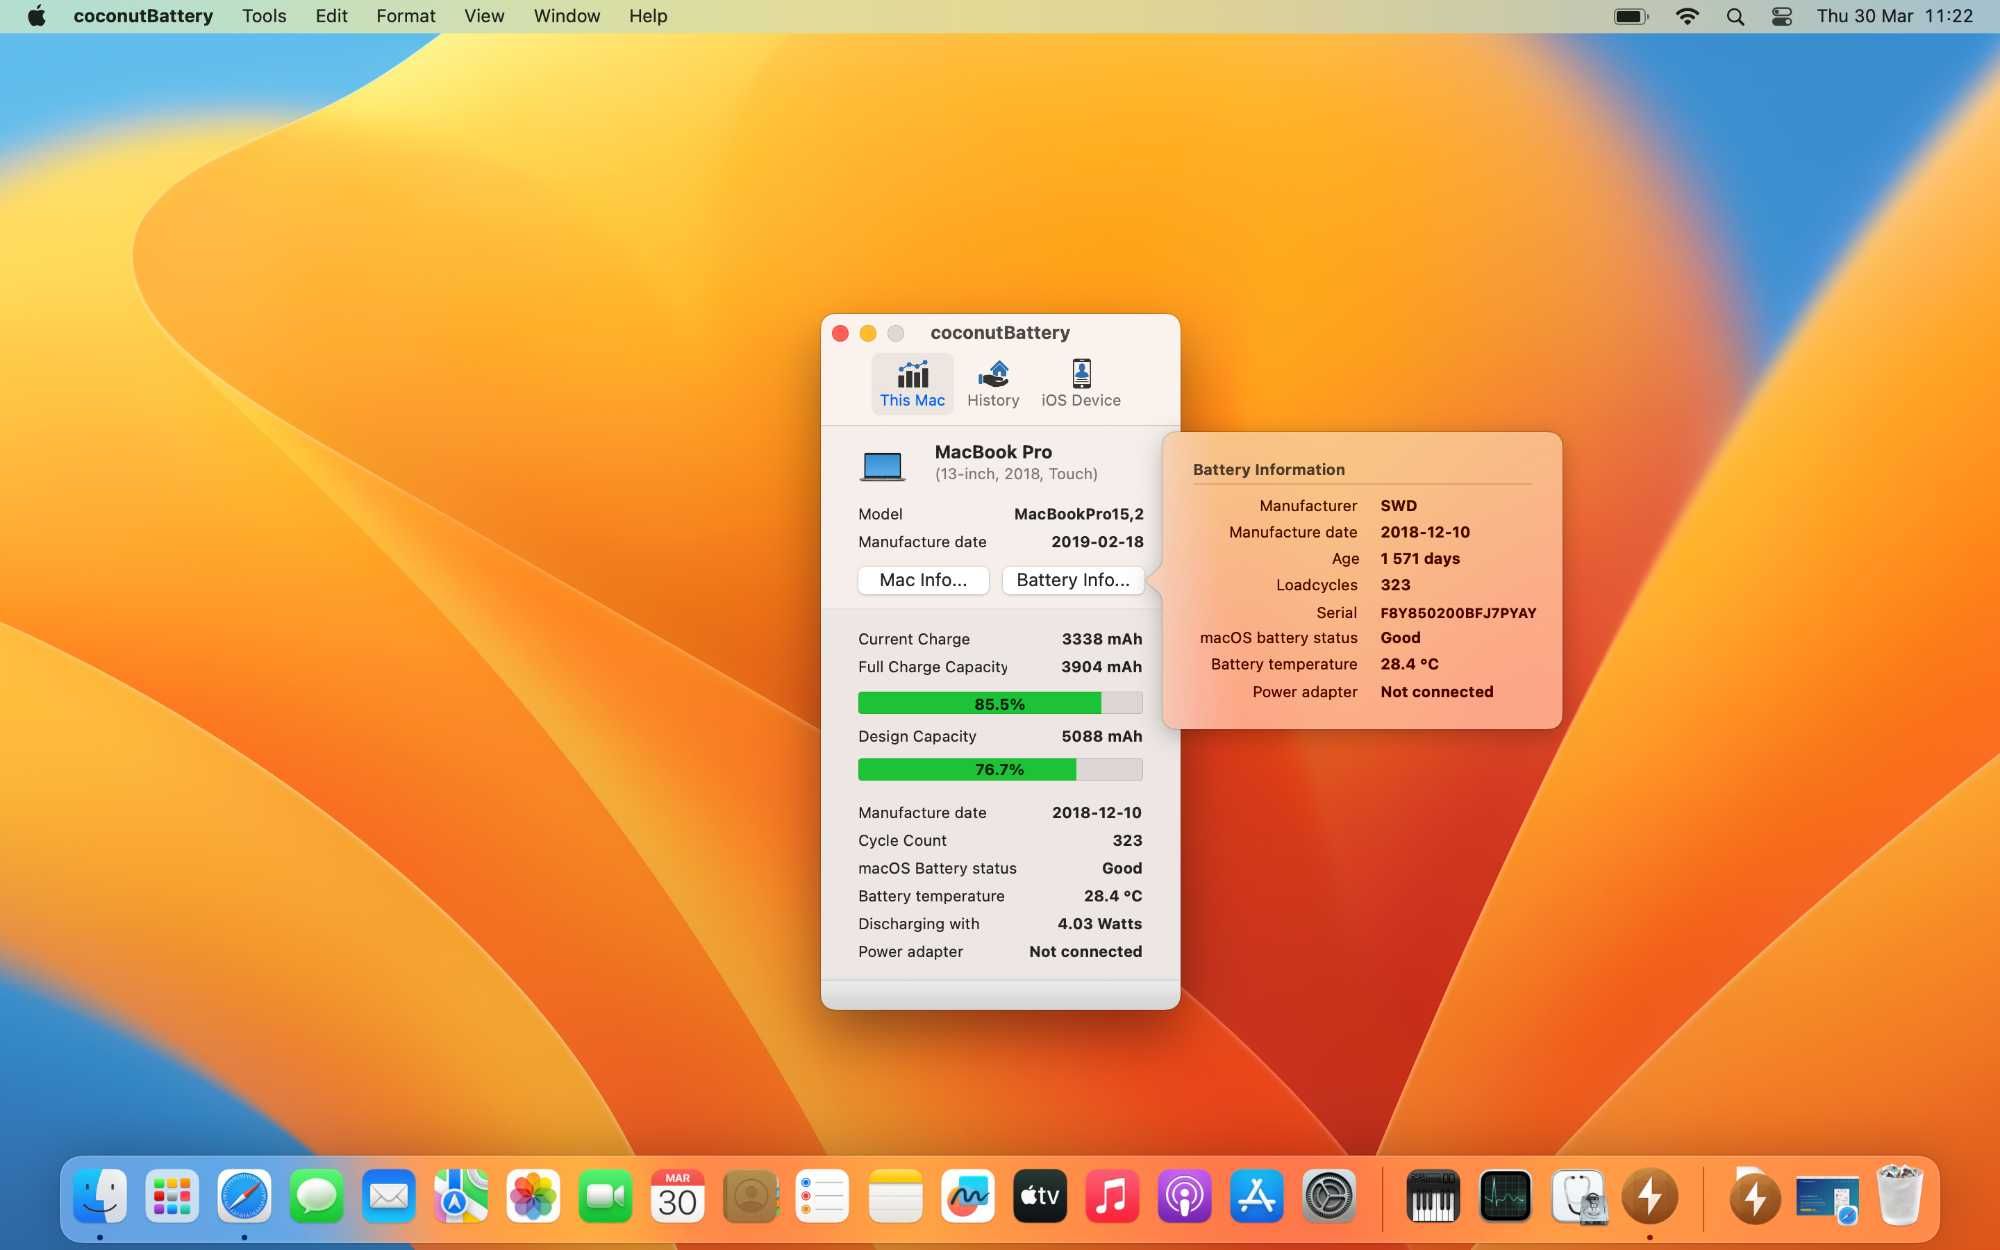Image resolution: width=2000 pixels, height=1250 pixels.
Task: Open Mail from the Dock
Action: coord(389,1196)
